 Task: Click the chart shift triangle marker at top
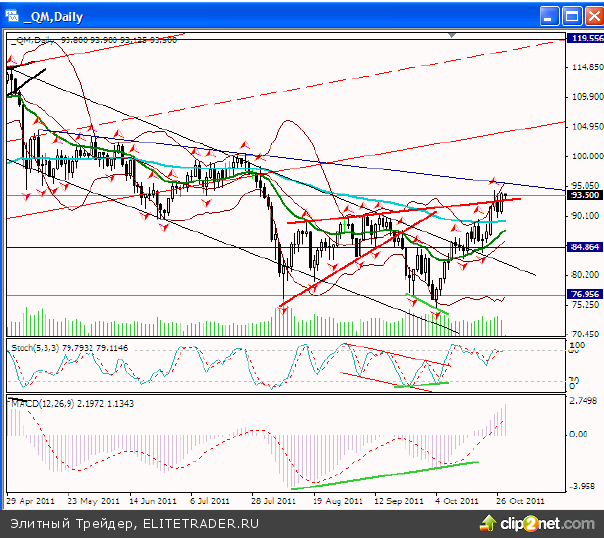coord(455,35)
